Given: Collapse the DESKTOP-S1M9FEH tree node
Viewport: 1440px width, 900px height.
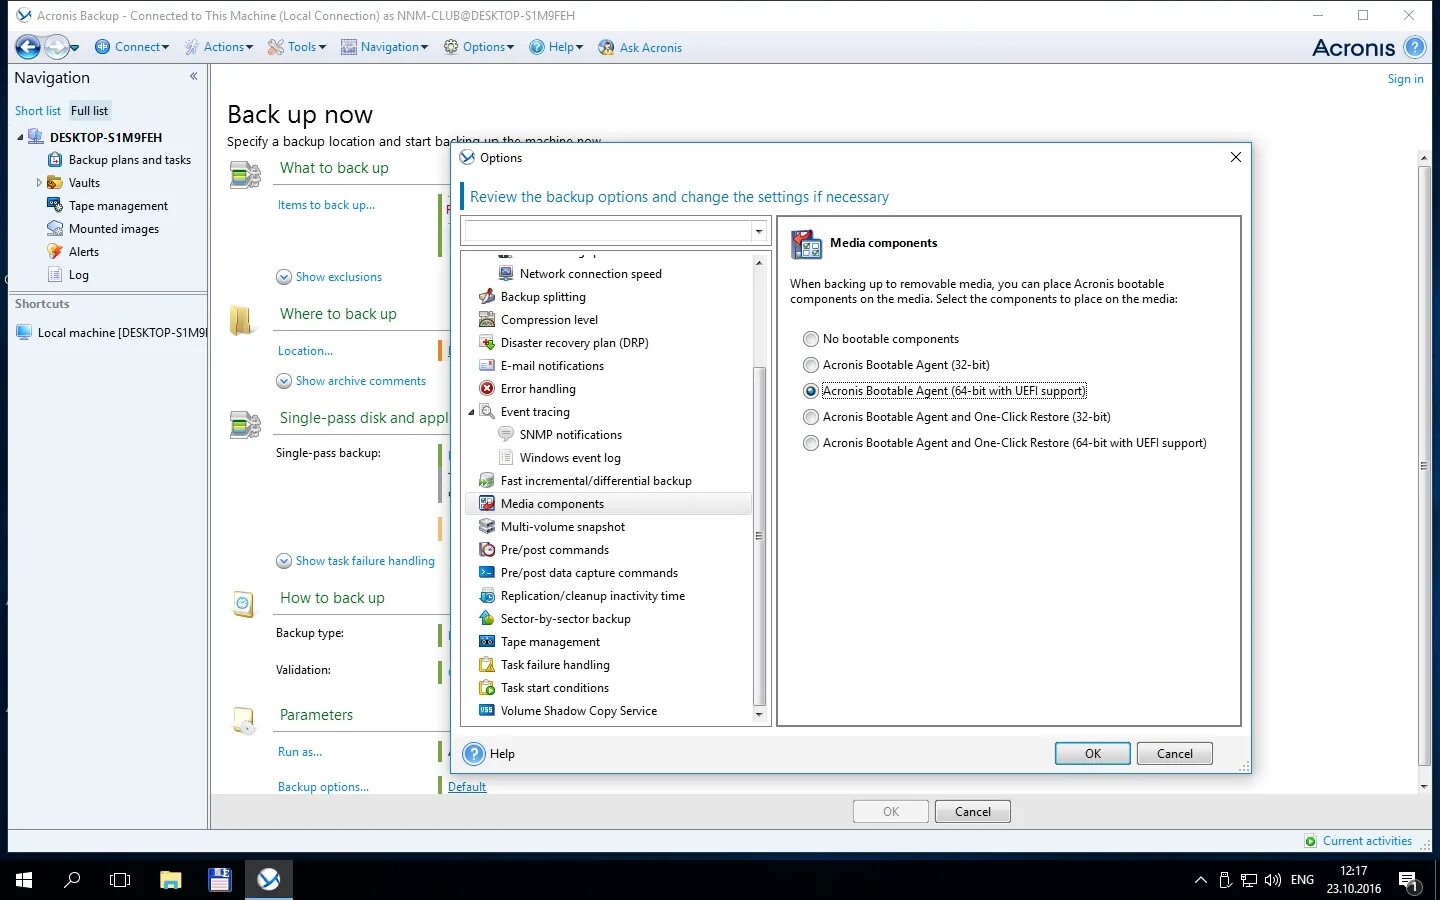Looking at the screenshot, I should 20,137.
